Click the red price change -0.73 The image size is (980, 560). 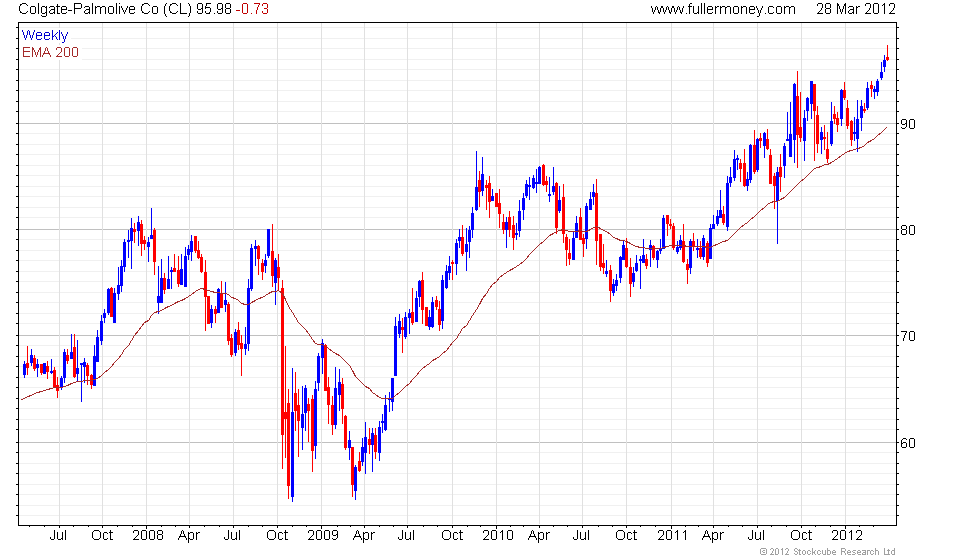252,9
